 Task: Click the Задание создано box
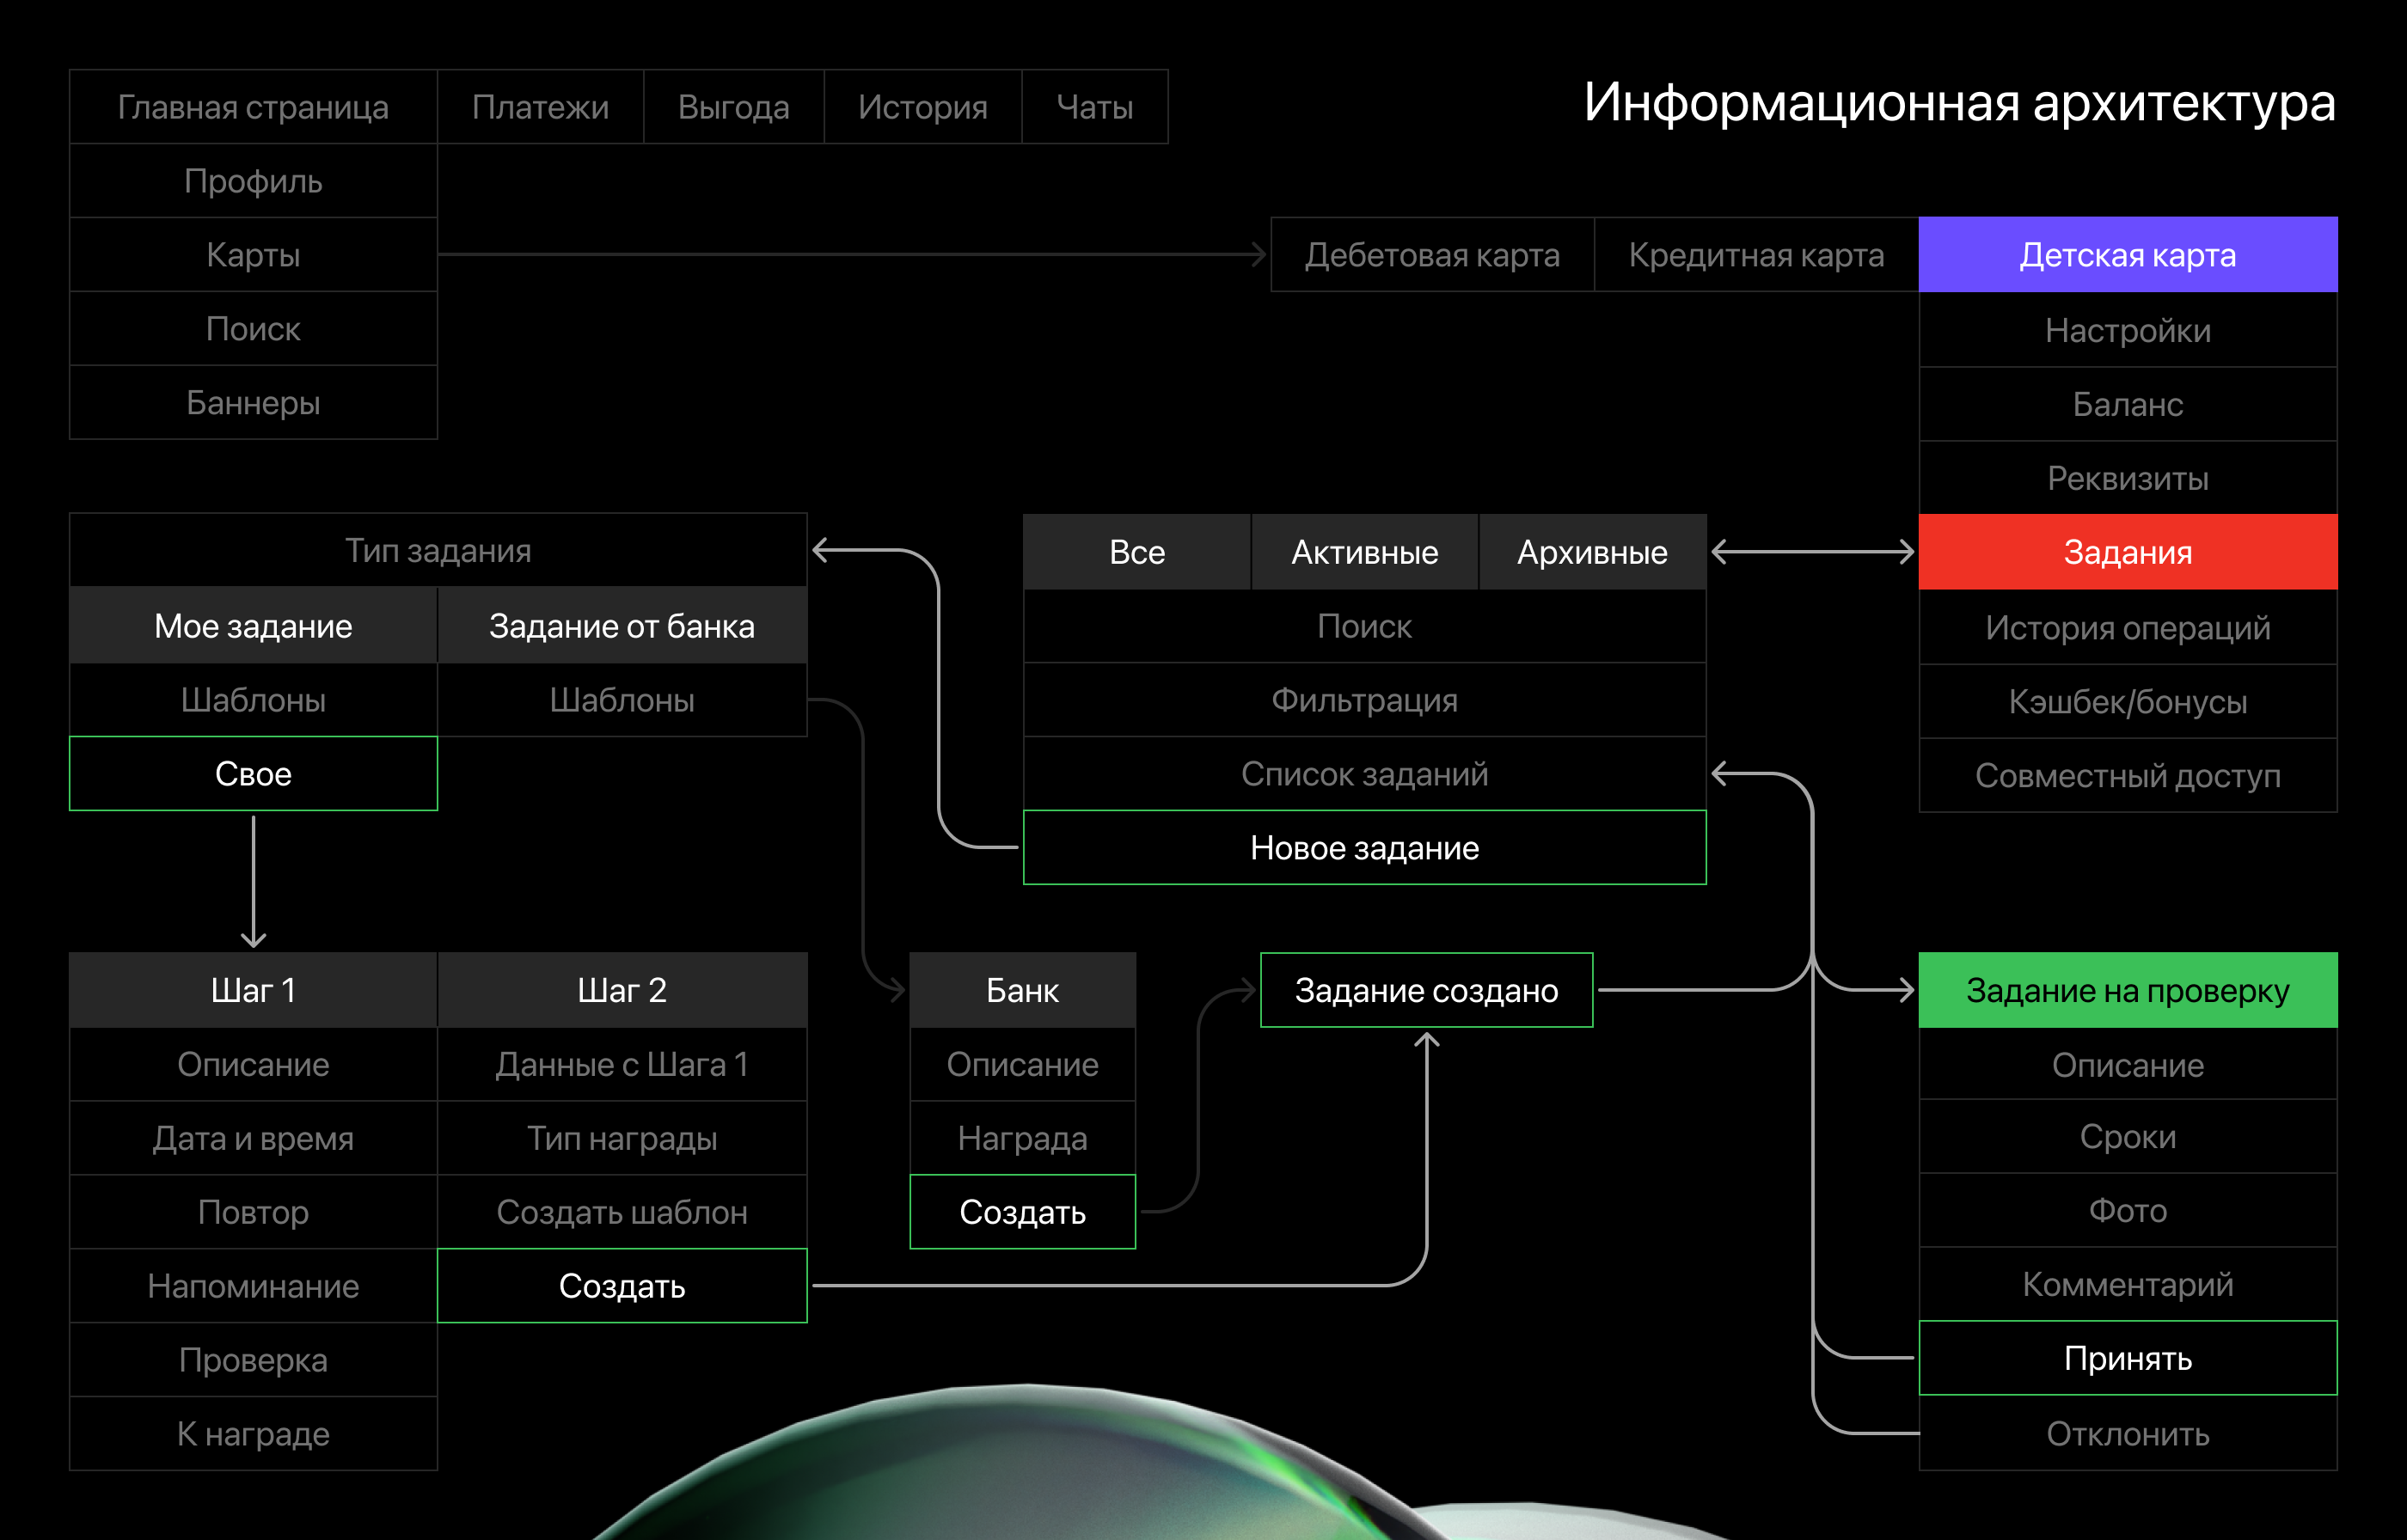pos(1426,990)
